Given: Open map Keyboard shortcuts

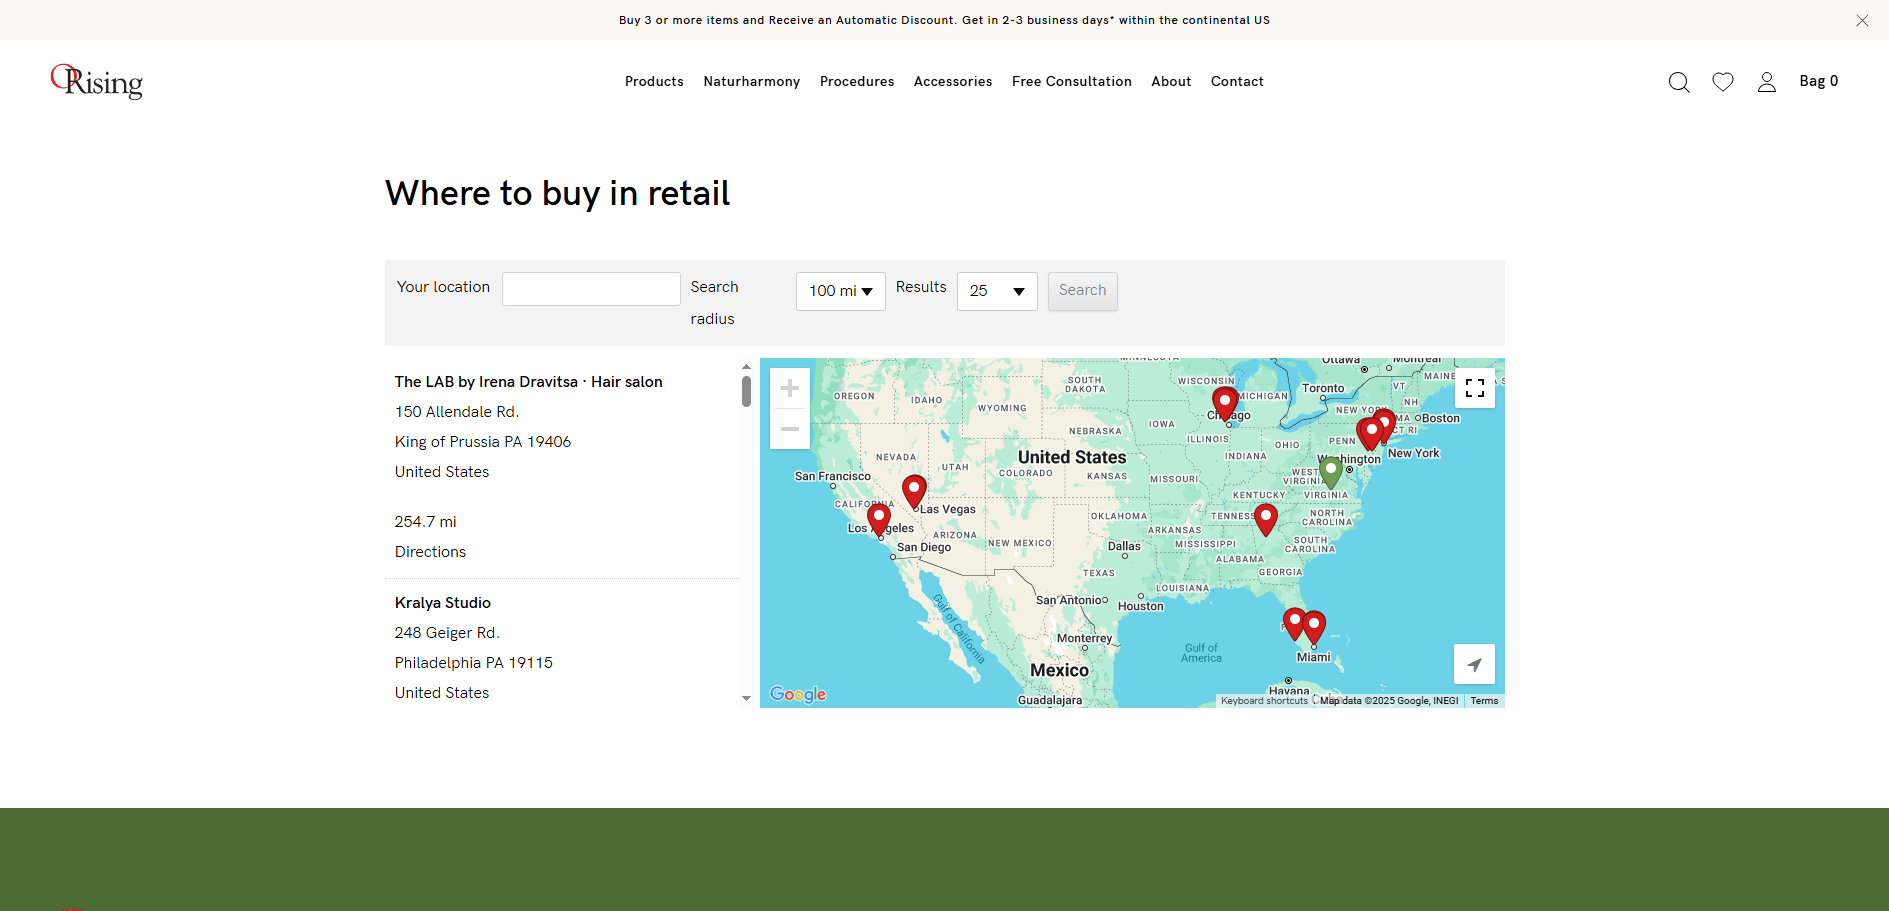Looking at the screenshot, I should (1264, 701).
